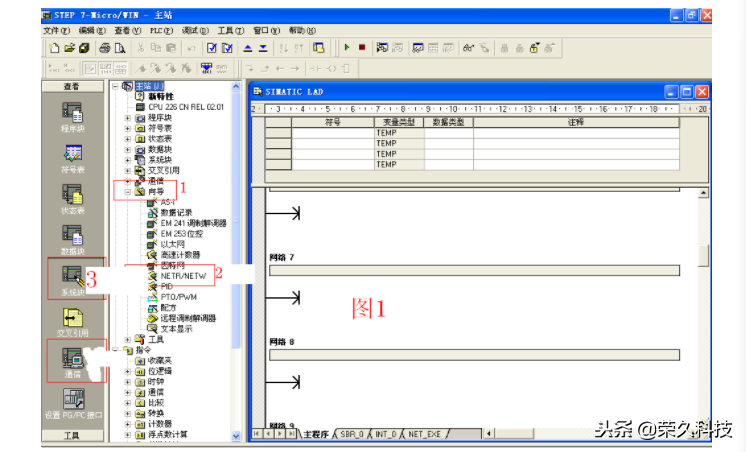The image size is (746, 452).
Task: Click the LAD editor vertical scrollbar thumb
Action: tap(703, 255)
